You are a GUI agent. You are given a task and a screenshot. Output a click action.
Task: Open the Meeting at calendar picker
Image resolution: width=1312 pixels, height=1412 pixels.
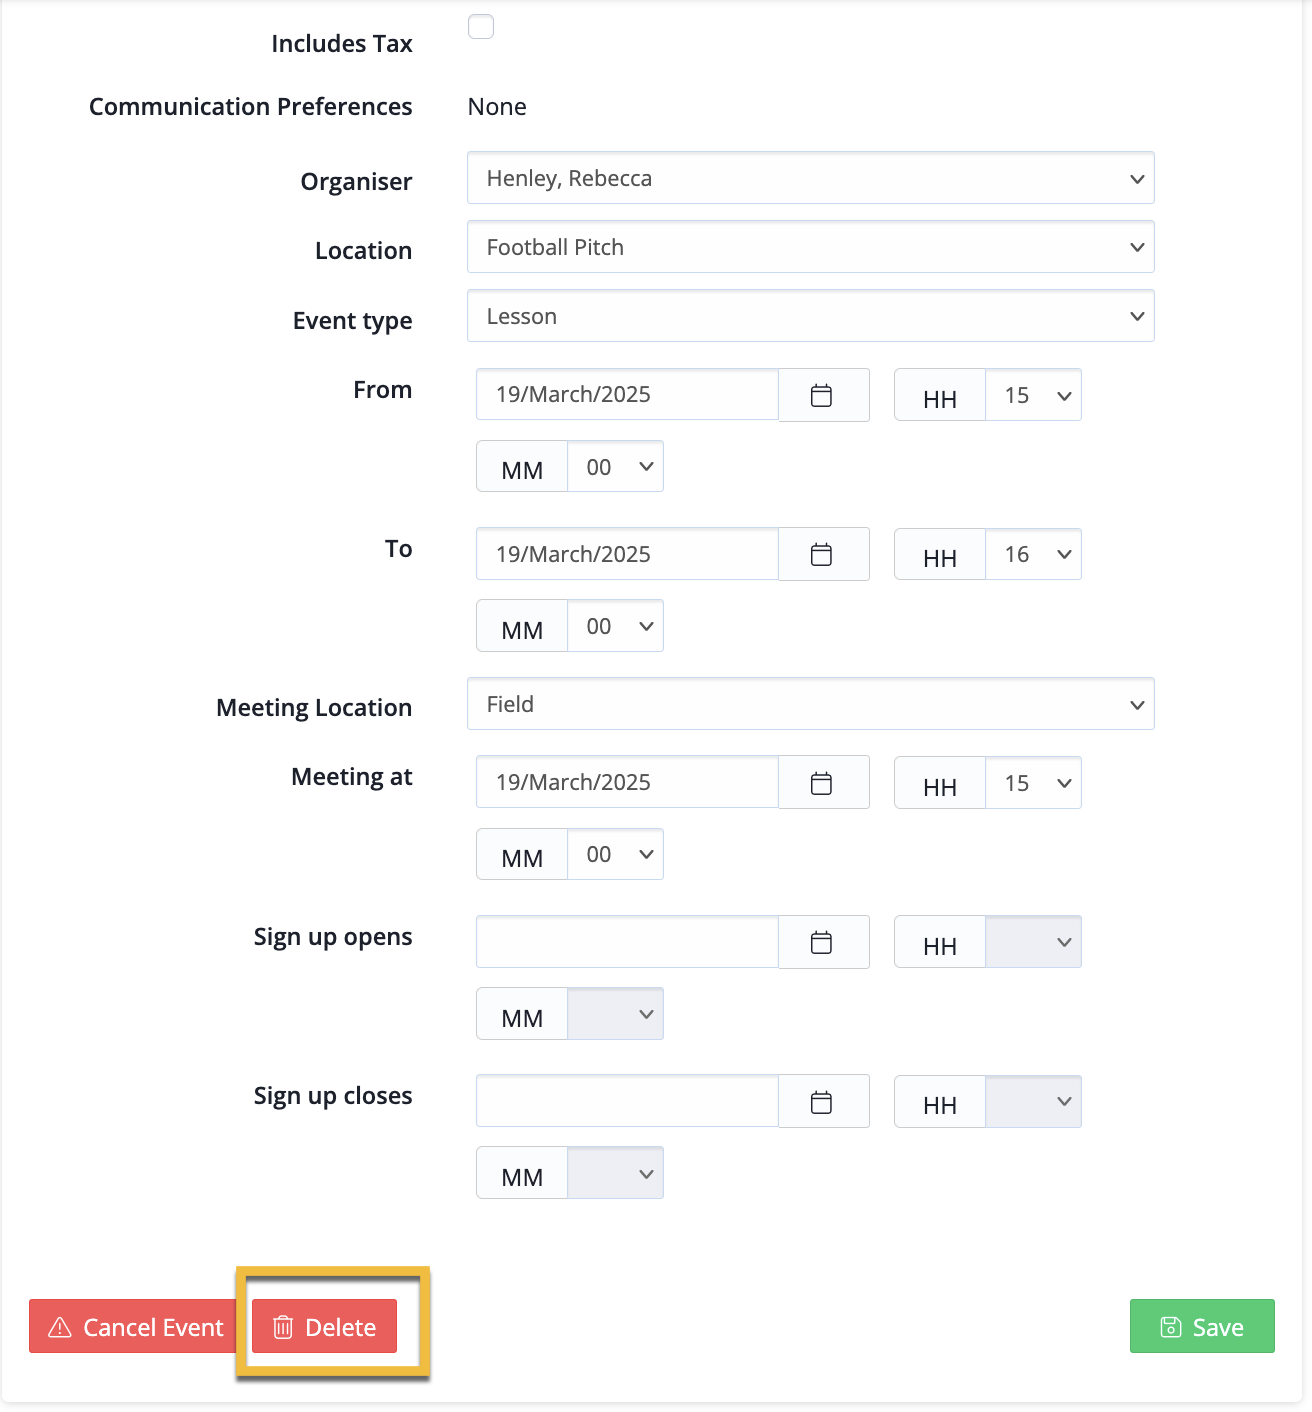[x=822, y=782]
